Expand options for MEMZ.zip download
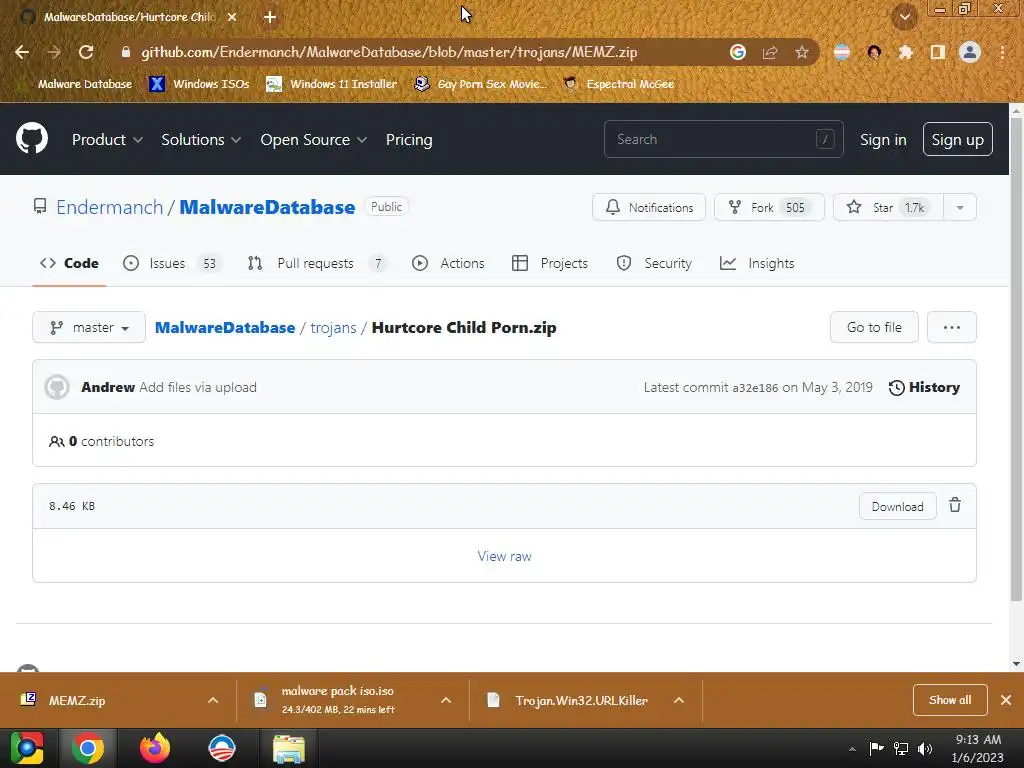 (213, 700)
